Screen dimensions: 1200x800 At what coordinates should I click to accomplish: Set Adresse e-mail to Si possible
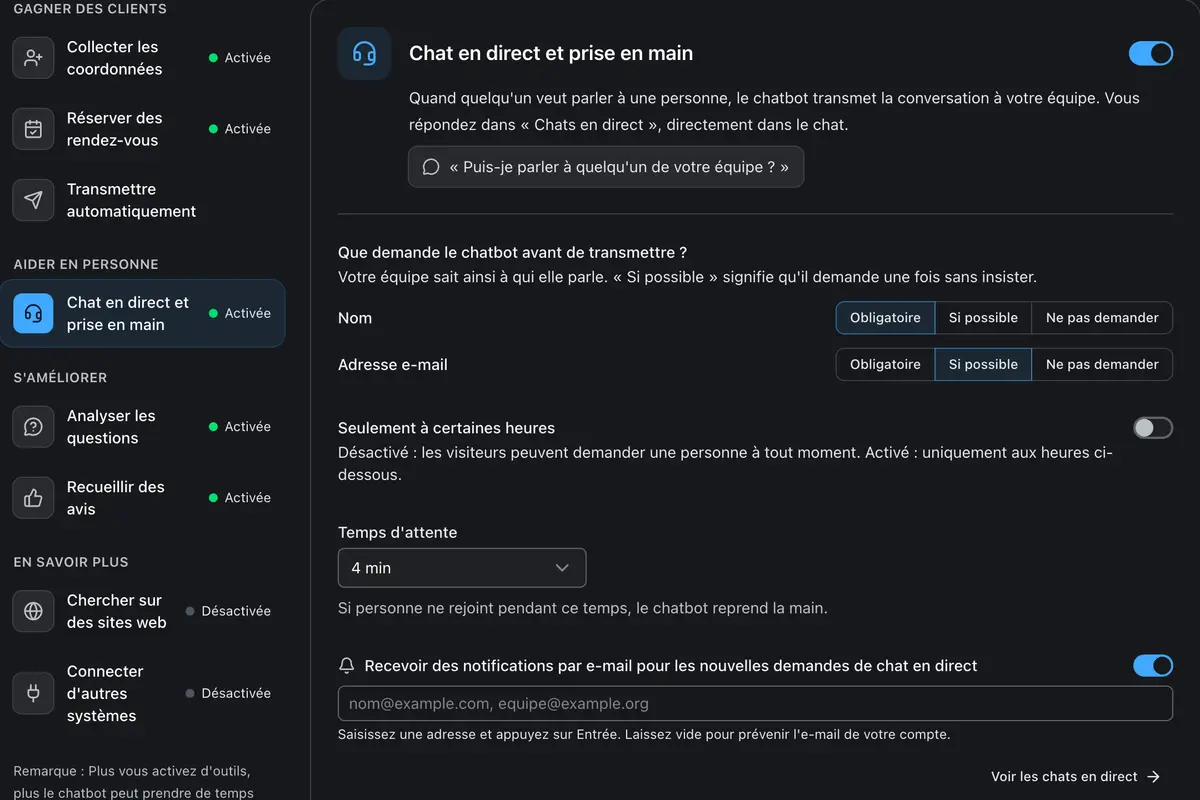click(x=983, y=365)
